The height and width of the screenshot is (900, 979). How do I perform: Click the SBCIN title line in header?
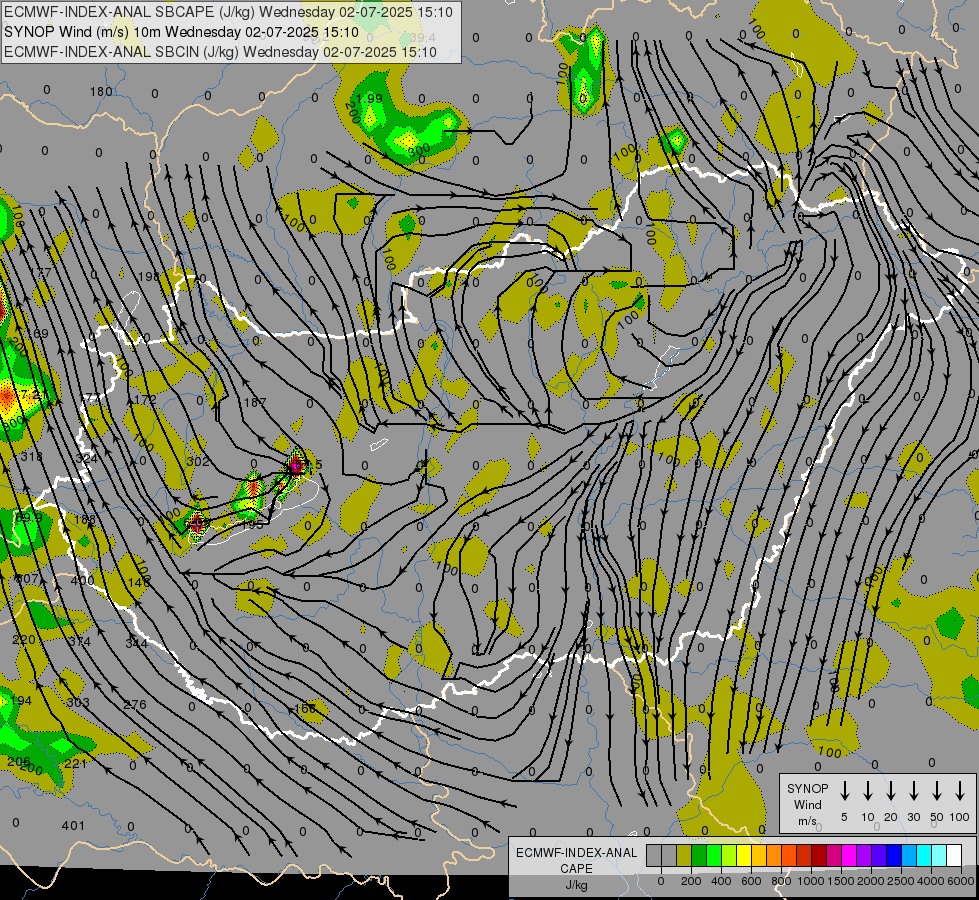(x=220, y=52)
